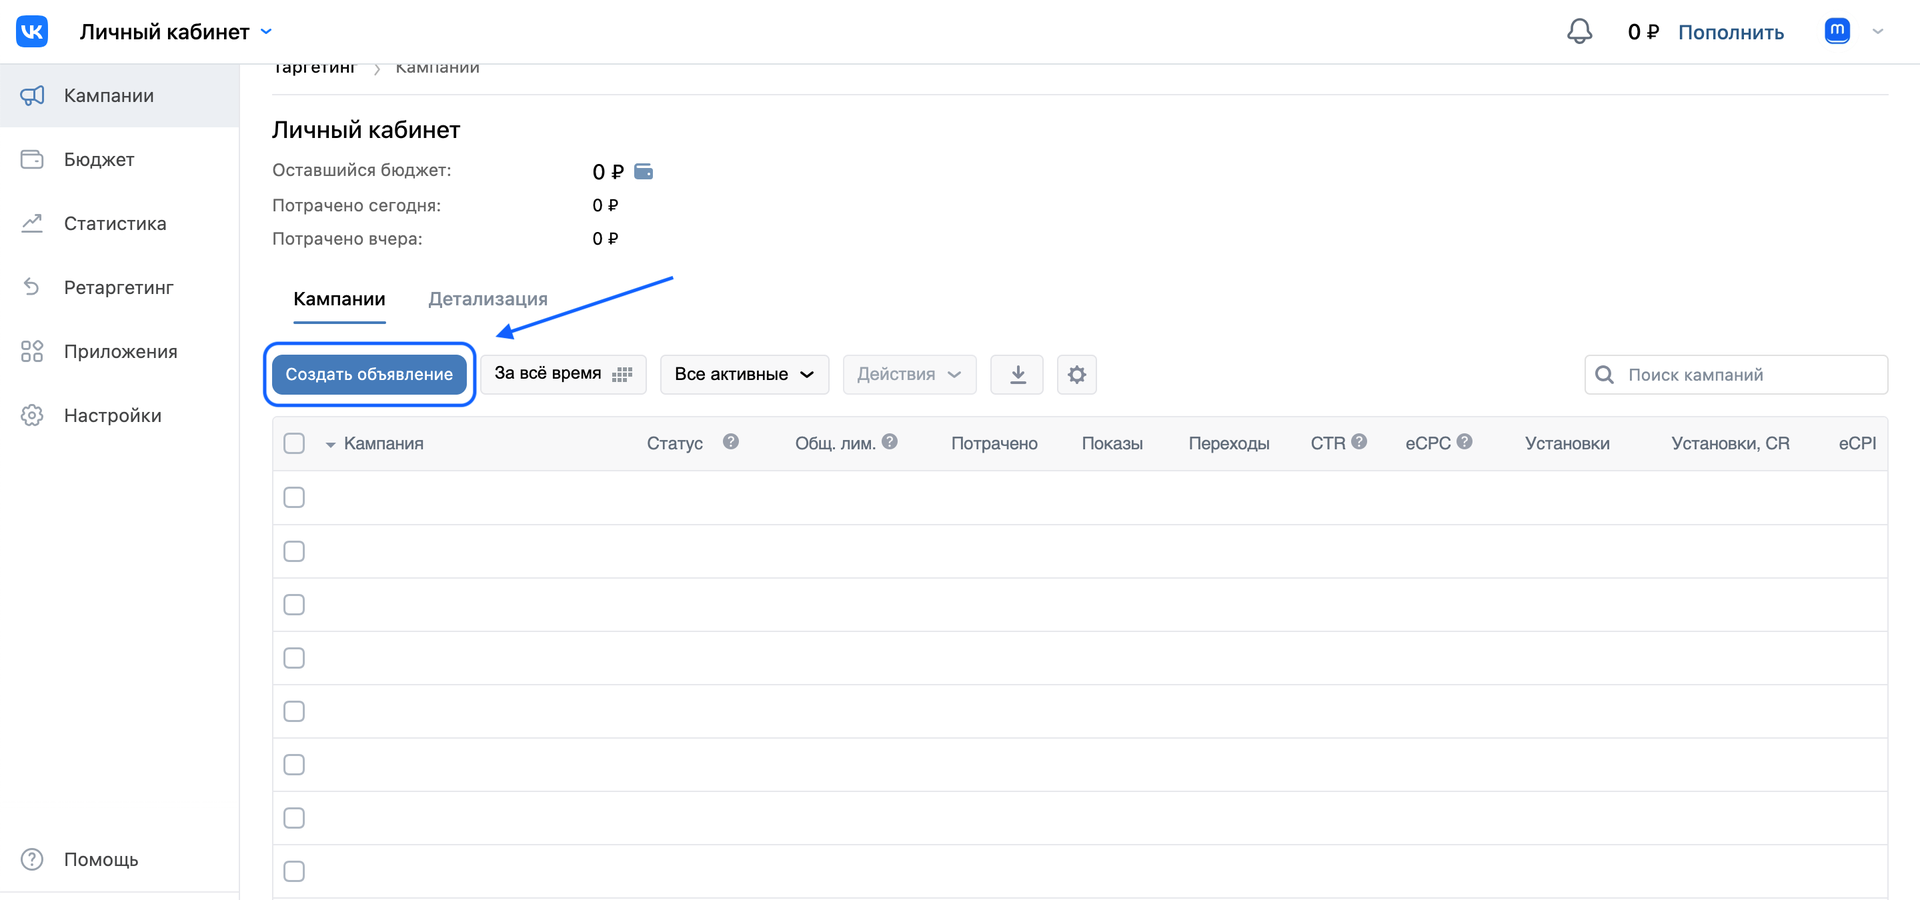Open Ретаргетинг in the sidebar
Viewport: 1920px width, 900px height.
[118, 288]
